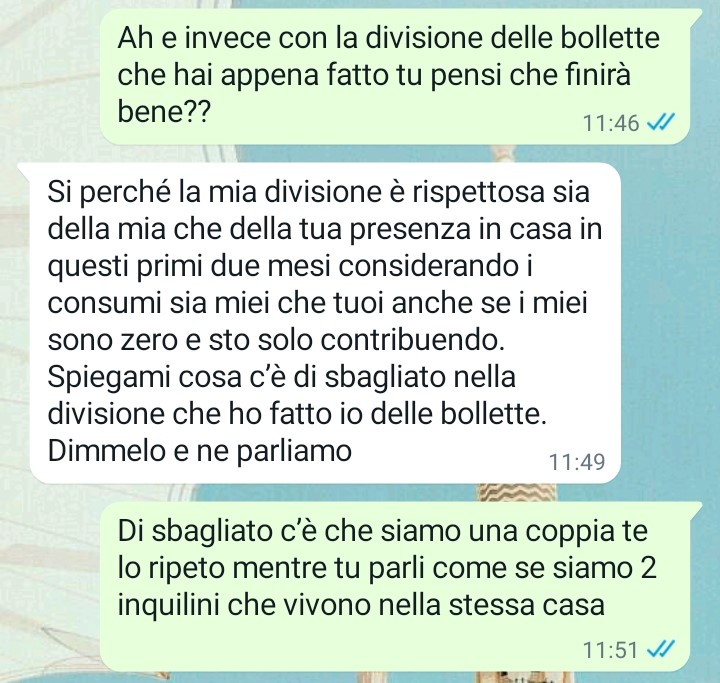Select the received message starting "Si perché la mia"
This screenshot has width=720, height=683.
click(x=325, y=323)
